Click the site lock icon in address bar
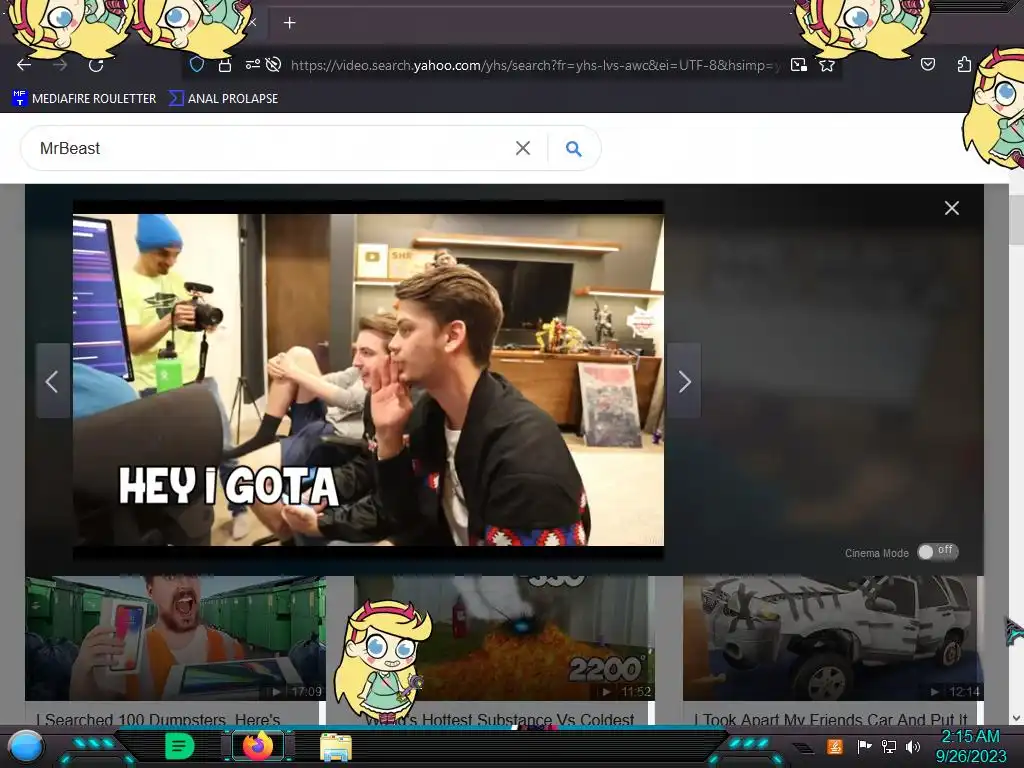 click(x=225, y=65)
